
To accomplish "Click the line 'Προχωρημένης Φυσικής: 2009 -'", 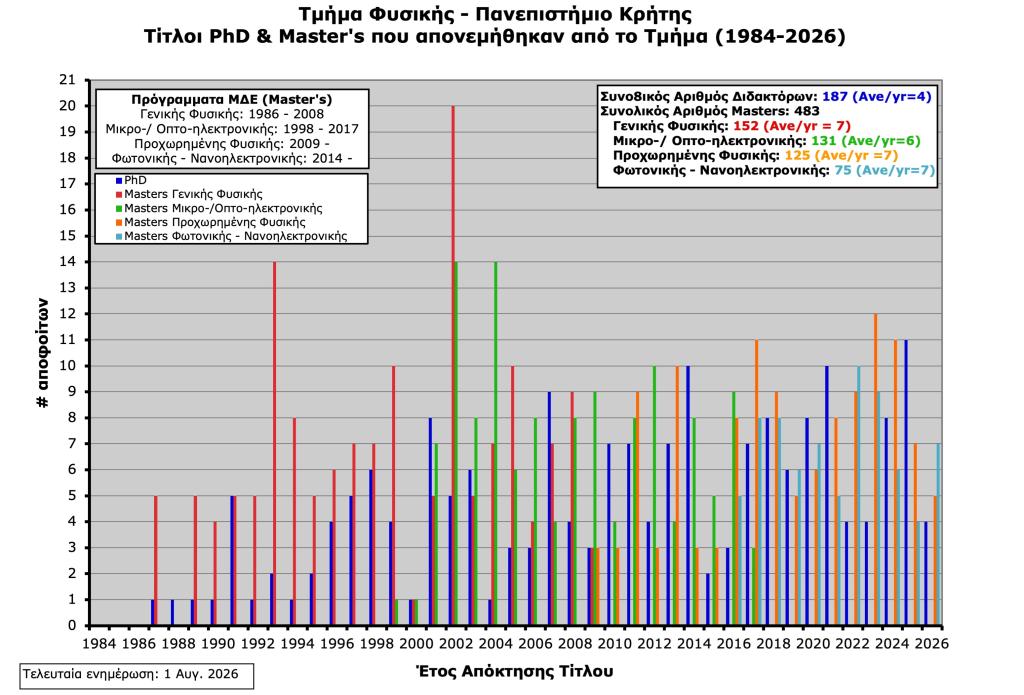I will click(232, 144).
